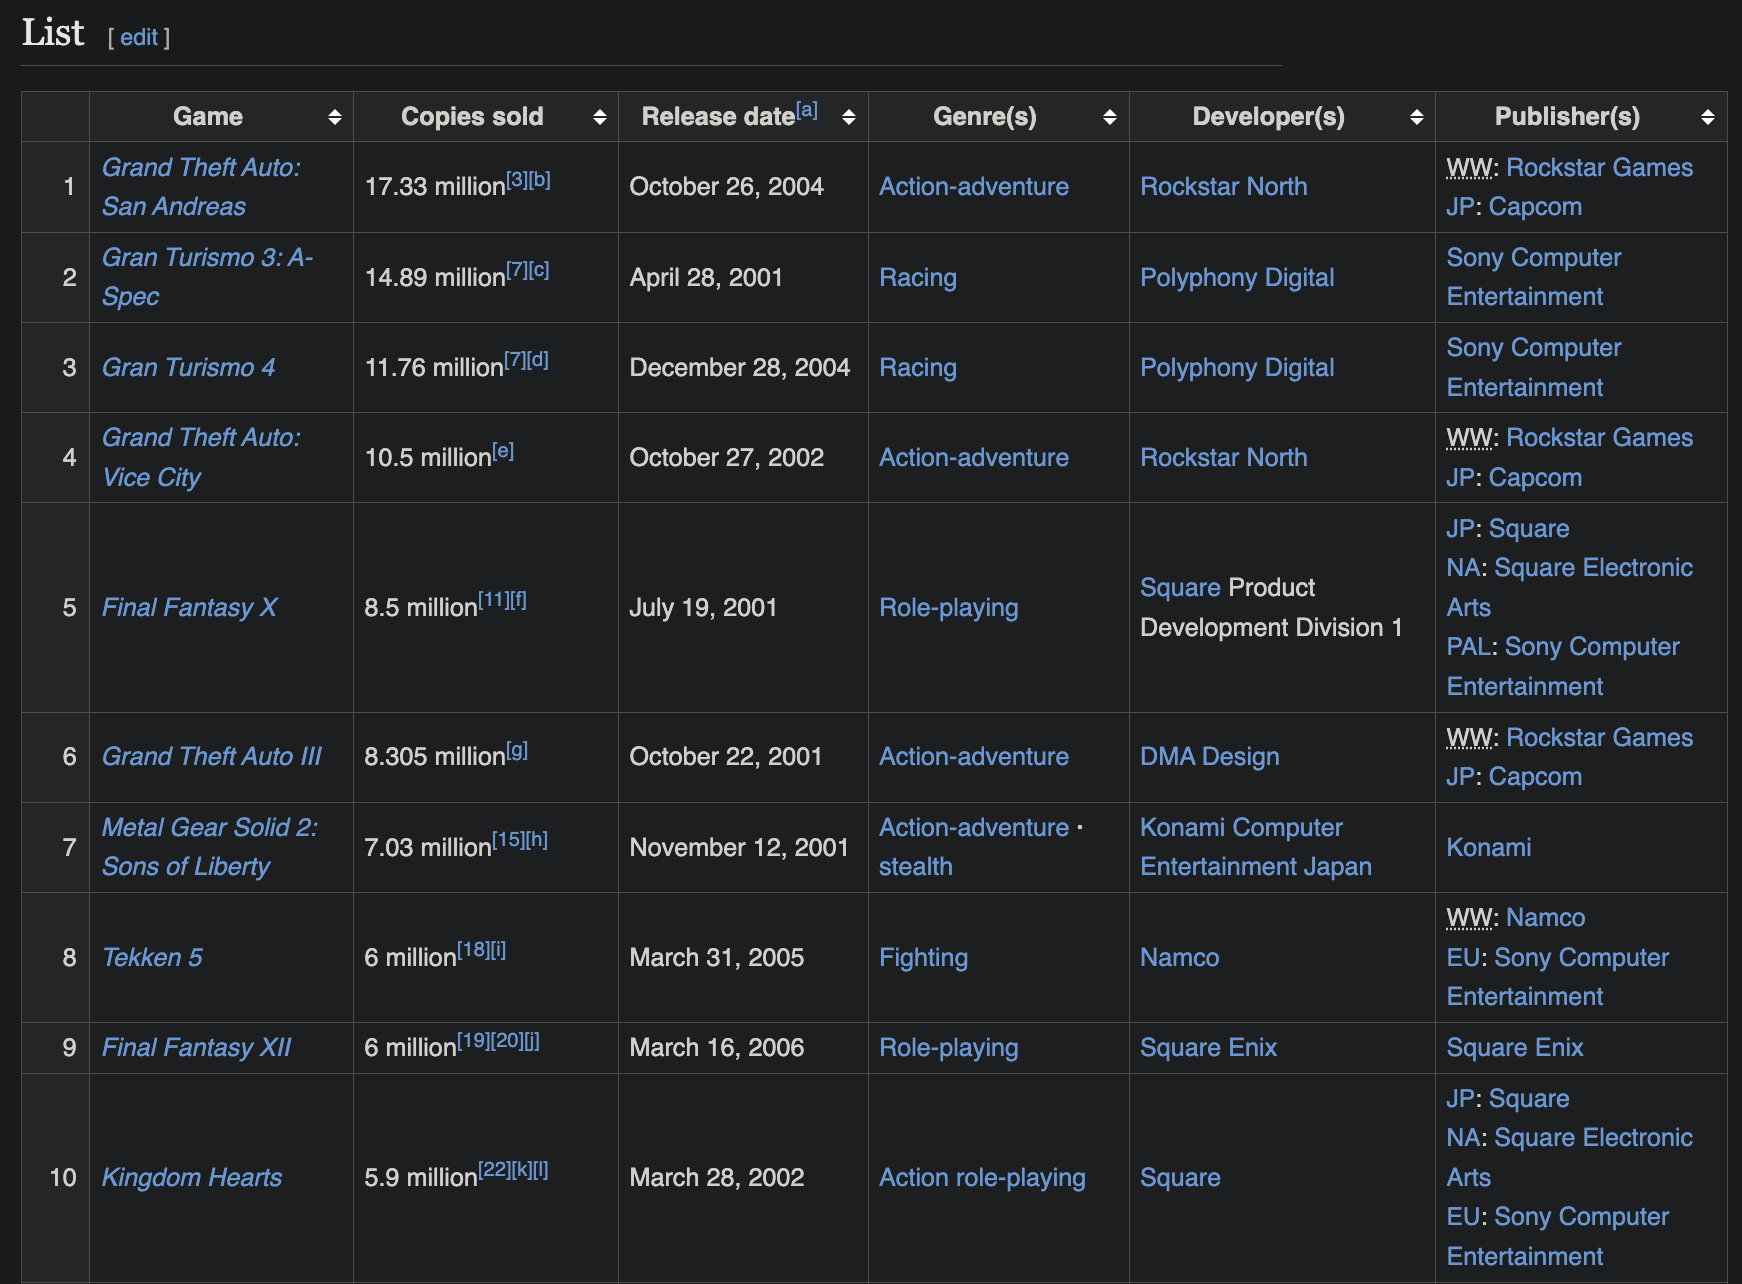Open reference [20] in Final Fantasy XII row

coord(507,1040)
